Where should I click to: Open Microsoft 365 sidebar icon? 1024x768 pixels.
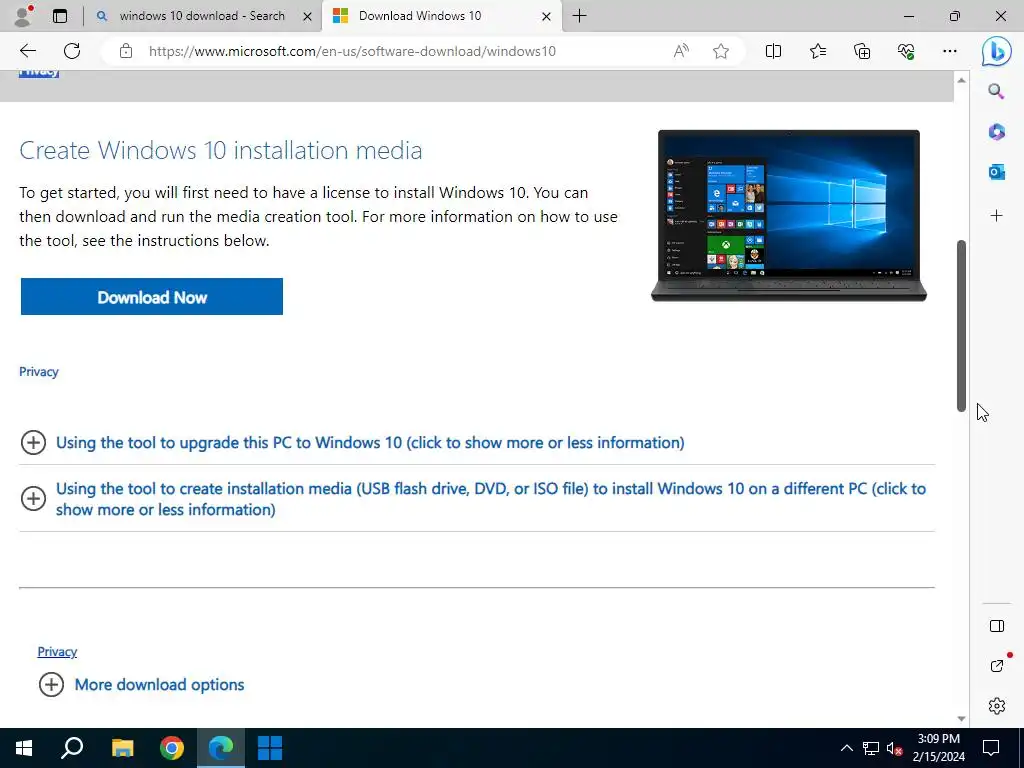[997, 132]
